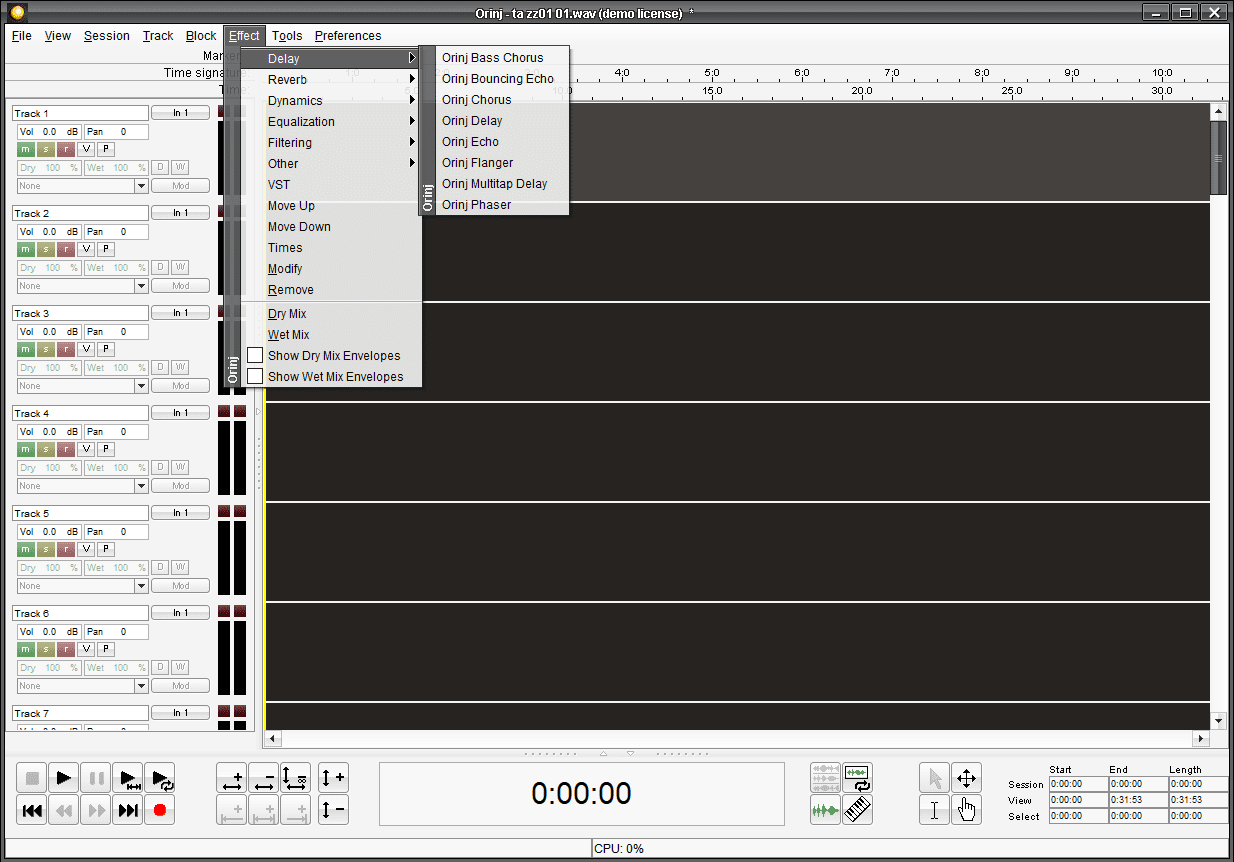Viewport: 1234px width, 862px height.
Task: Click the Orinj icon in the title bar
Action: coord(16,13)
